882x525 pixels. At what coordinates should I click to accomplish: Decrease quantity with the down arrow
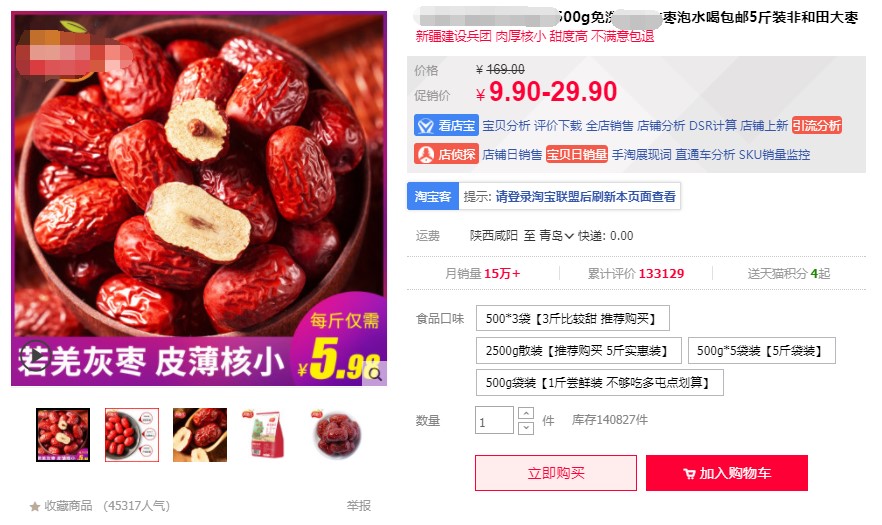pyautogui.click(x=525, y=428)
